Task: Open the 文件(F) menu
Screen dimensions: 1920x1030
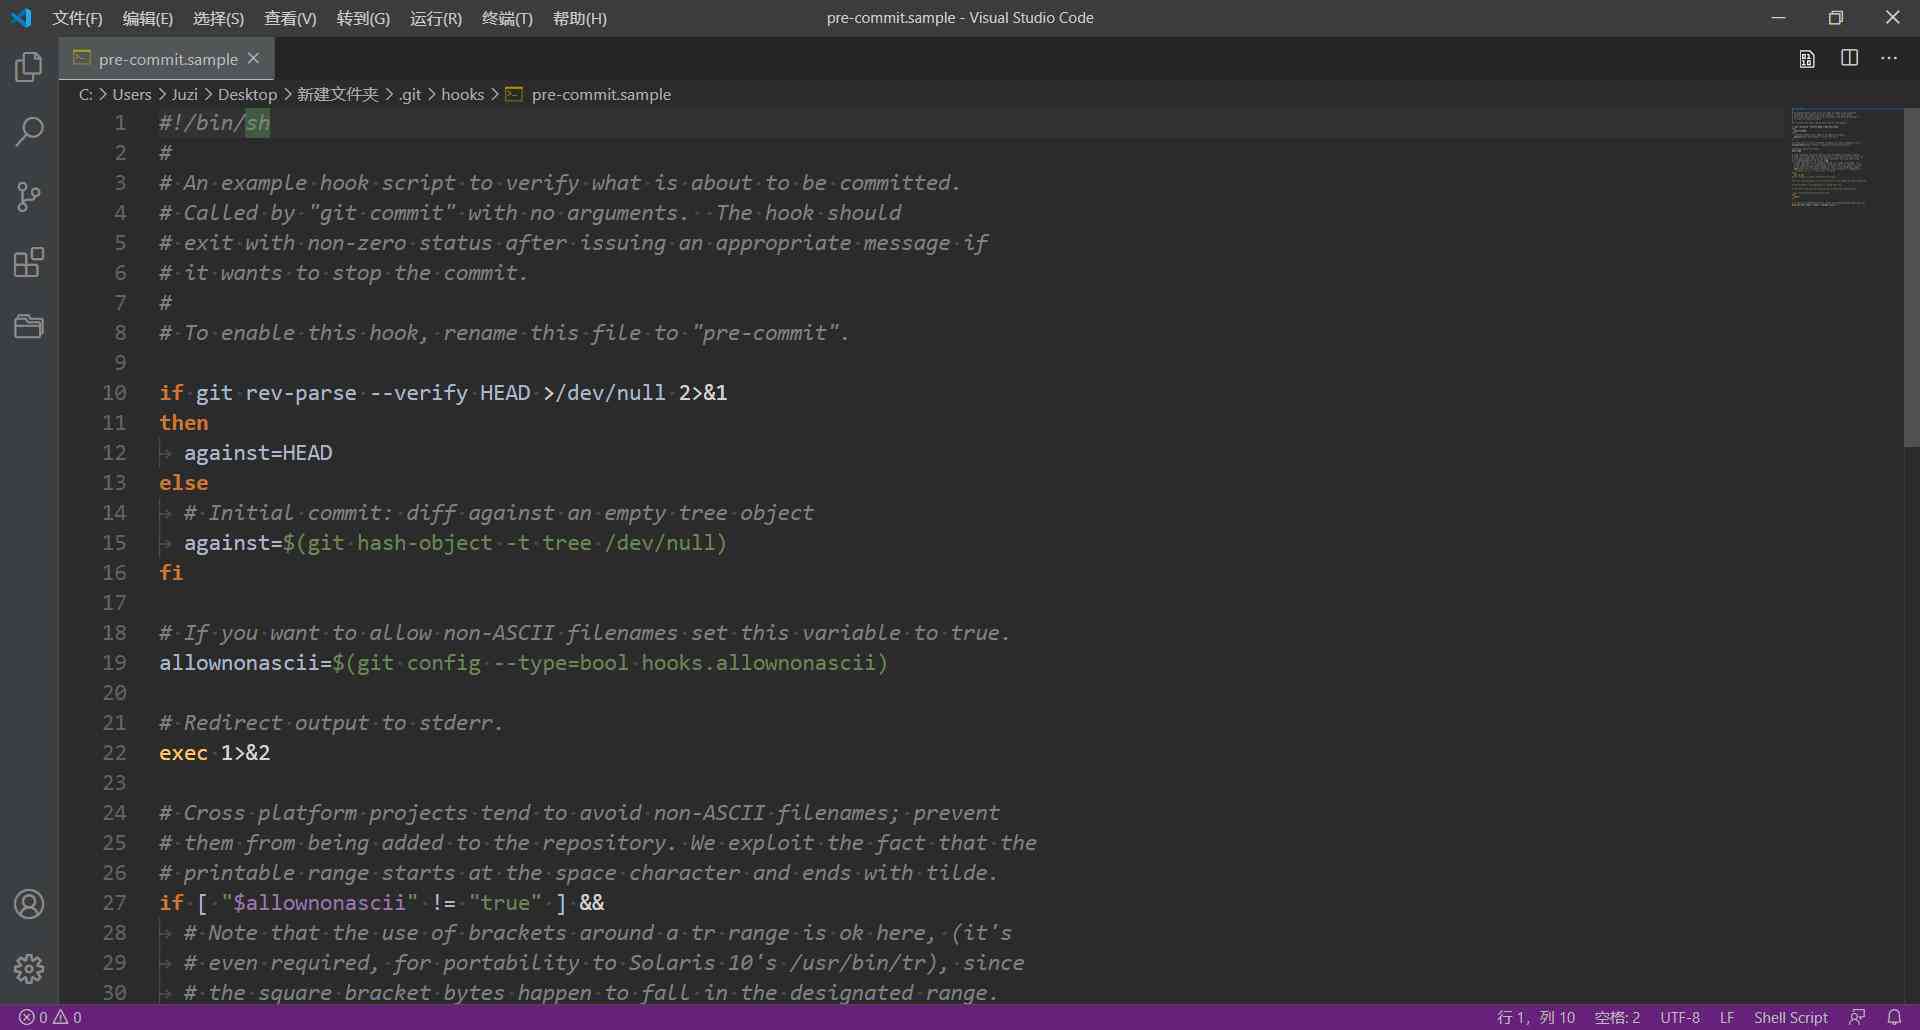Action: (x=77, y=18)
